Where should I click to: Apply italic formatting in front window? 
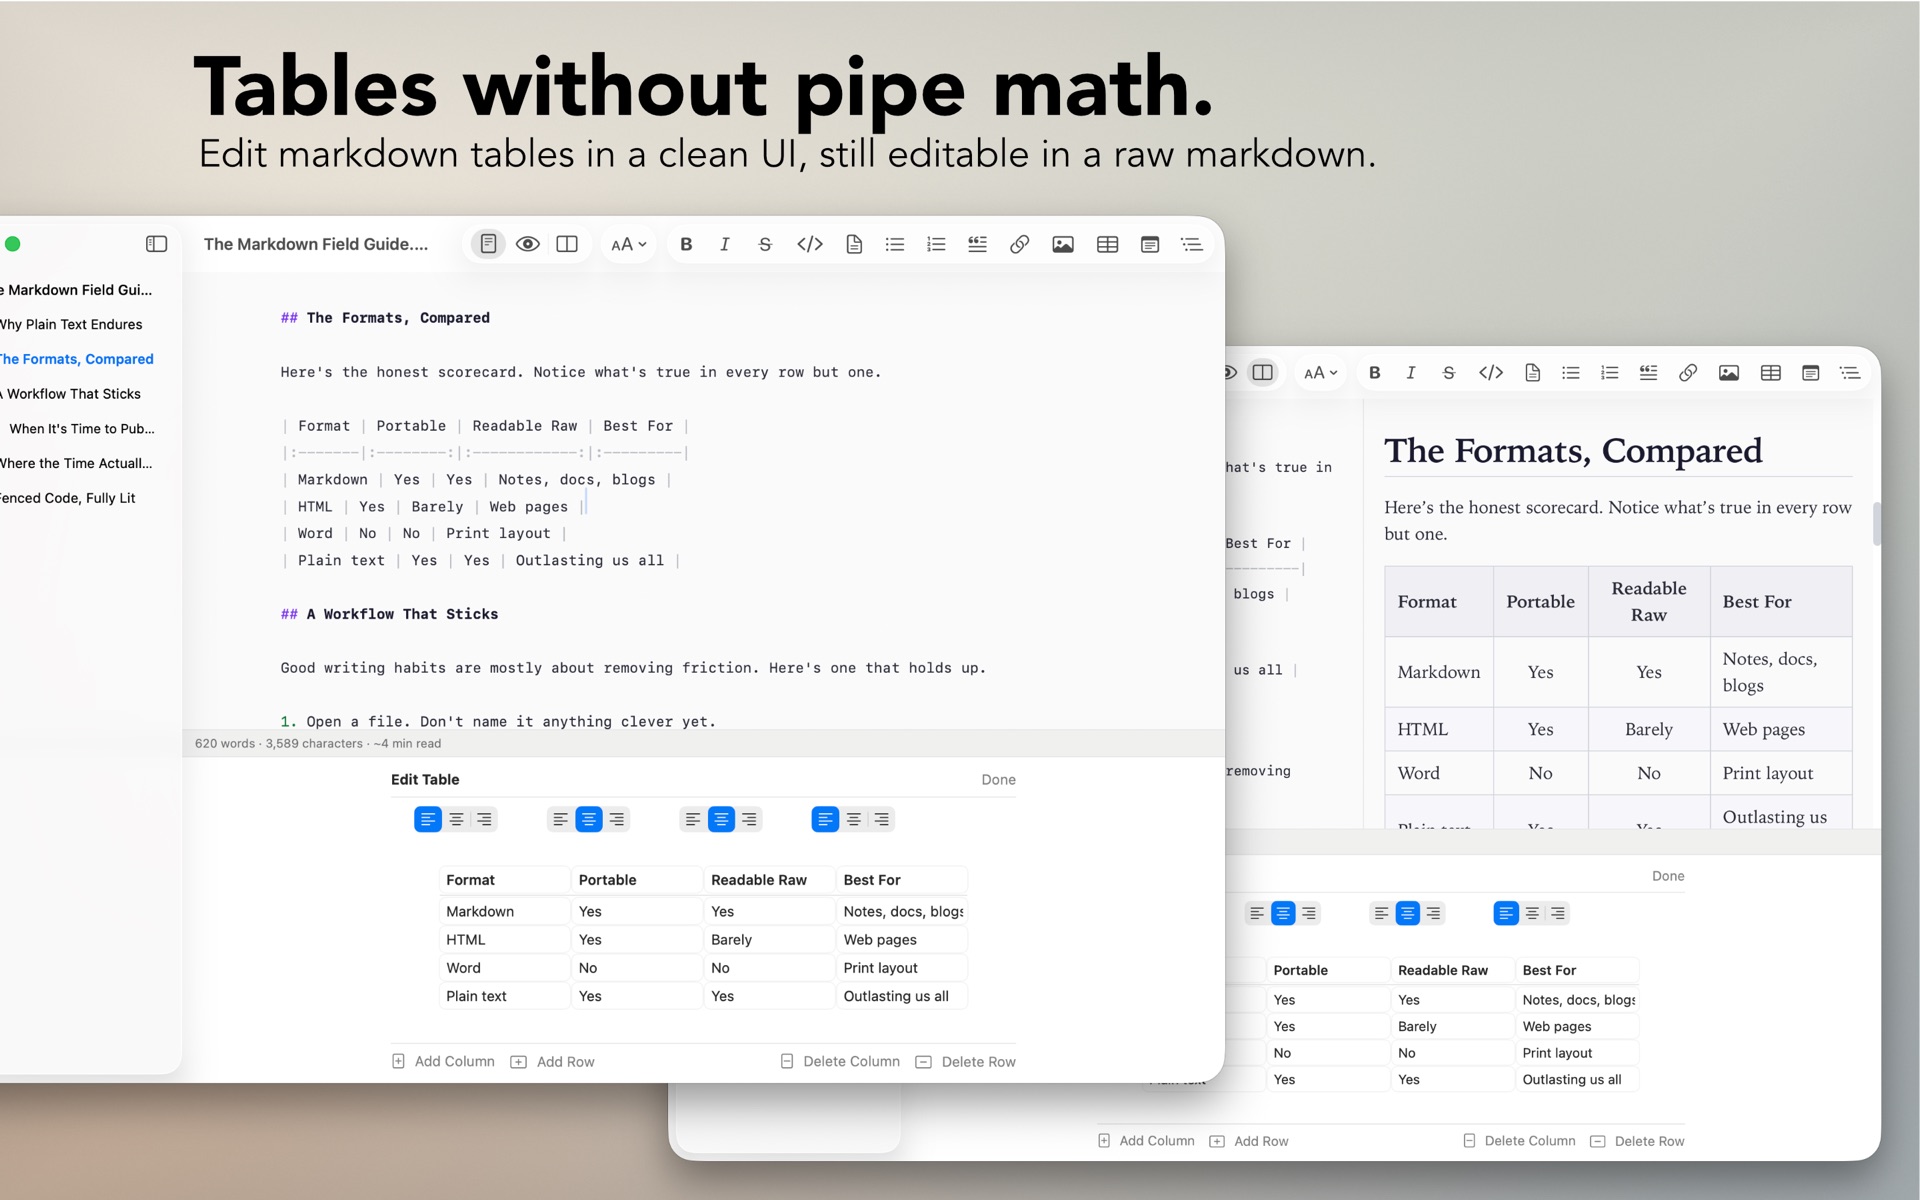(725, 244)
